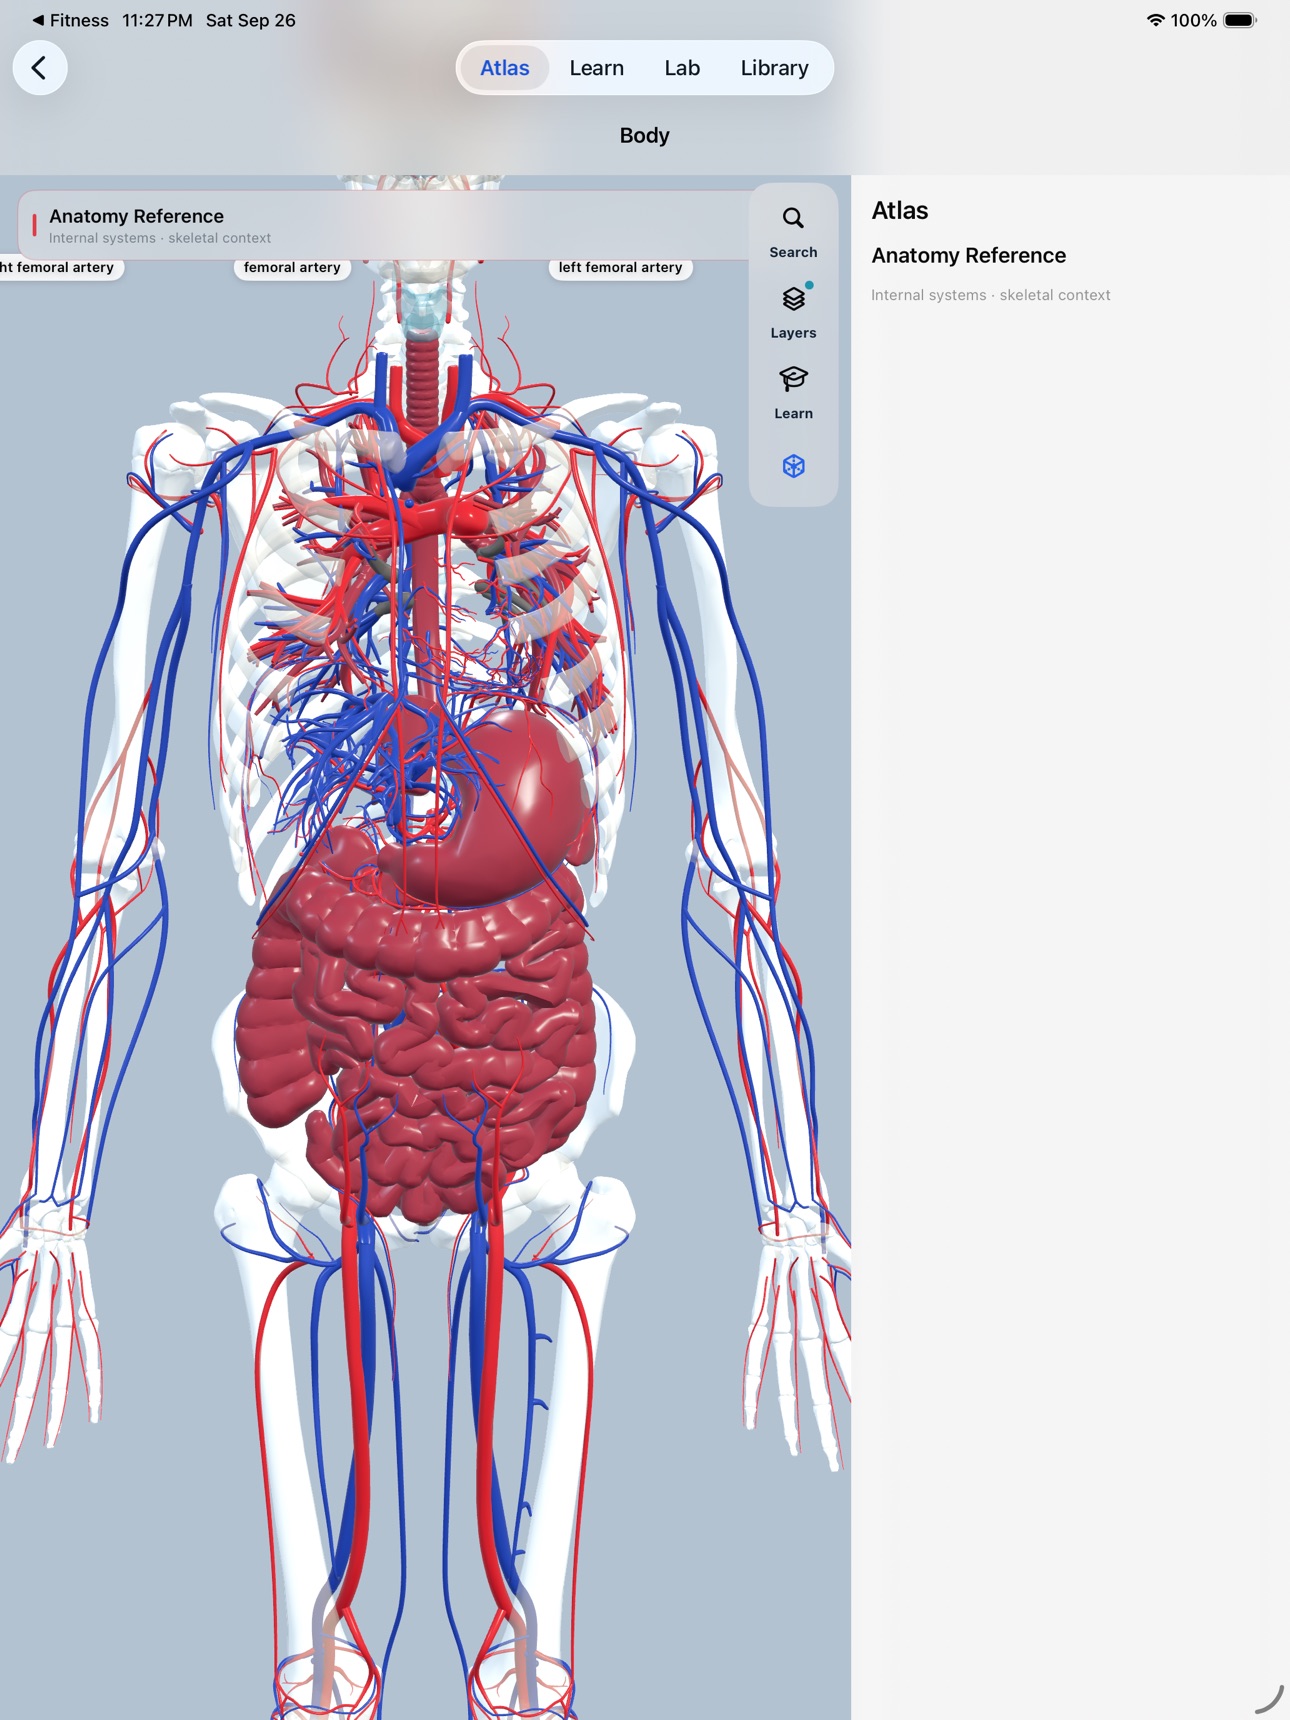Tap the 11:27 PM clock in status bar
Image resolution: width=1290 pixels, height=1720 pixels.
[x=157, y=20]
